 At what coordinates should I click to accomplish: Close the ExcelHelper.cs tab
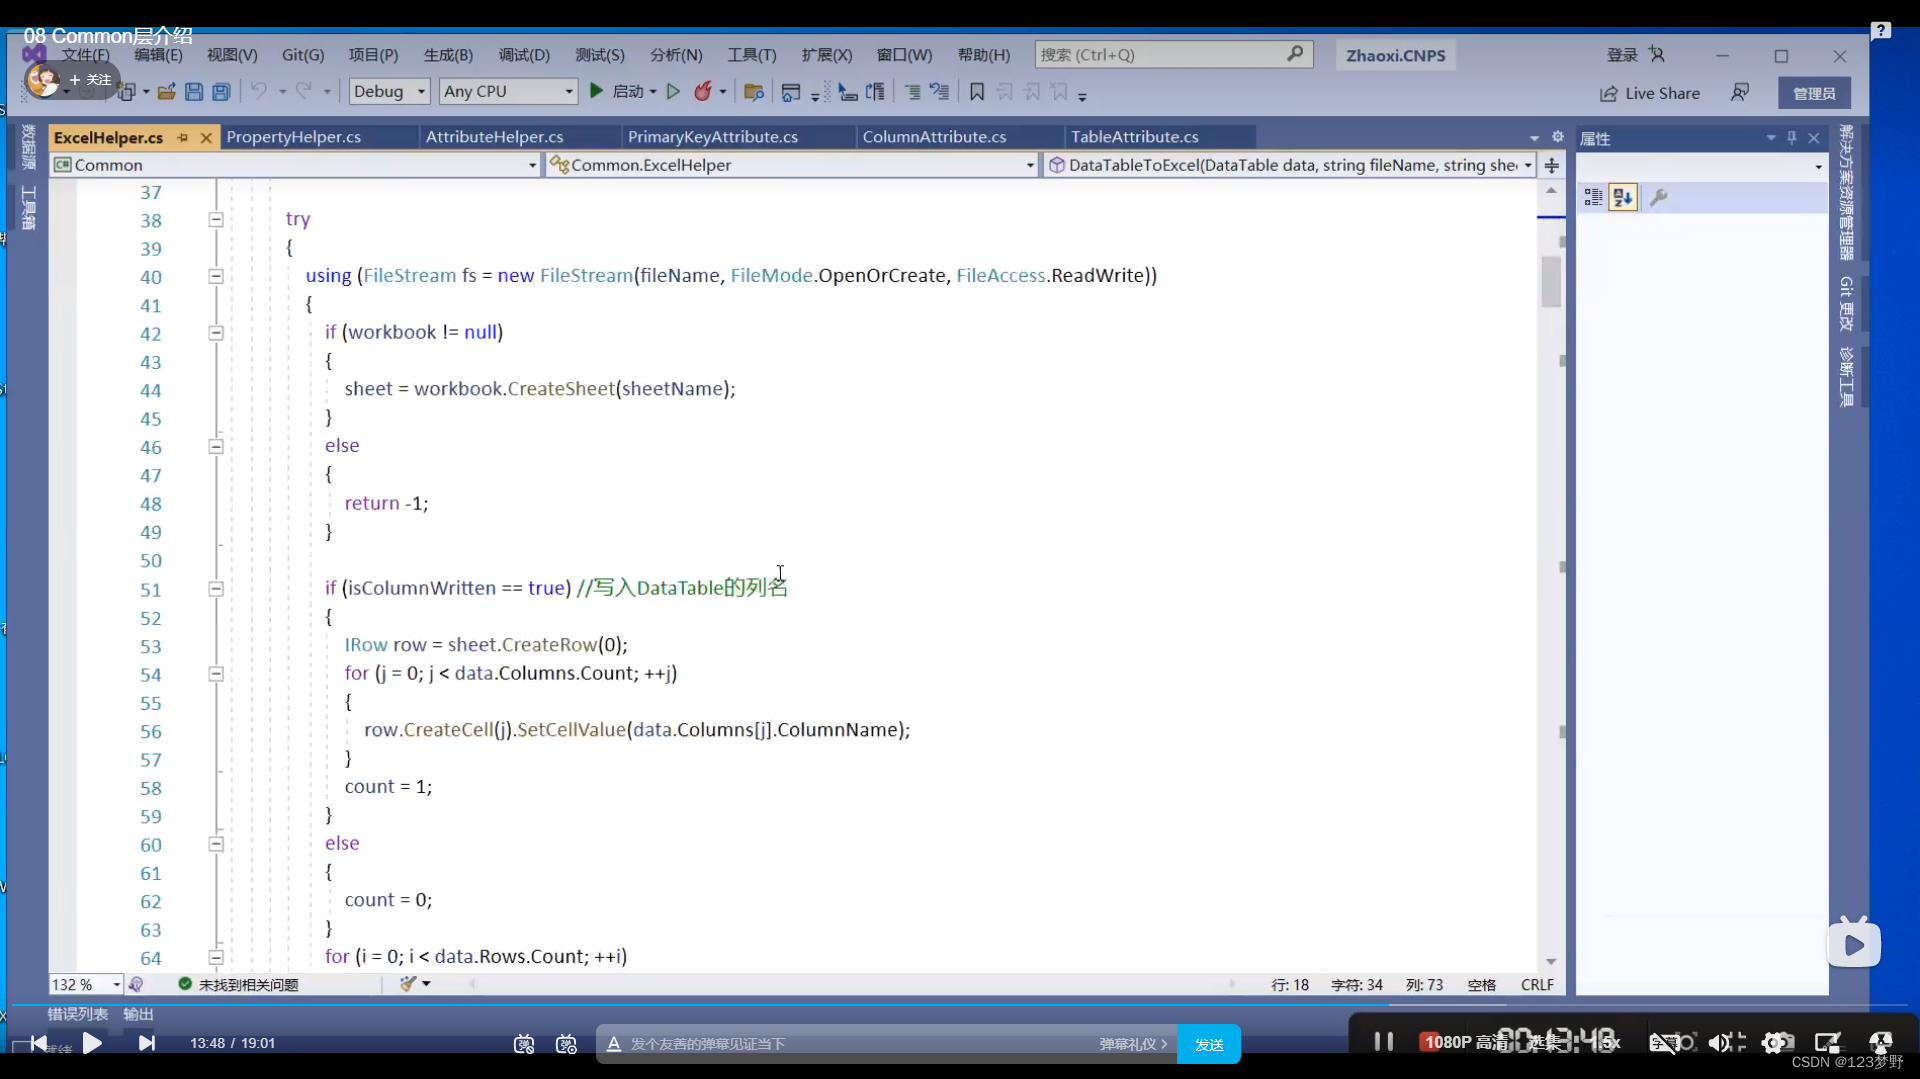click(x=206, y=138)
